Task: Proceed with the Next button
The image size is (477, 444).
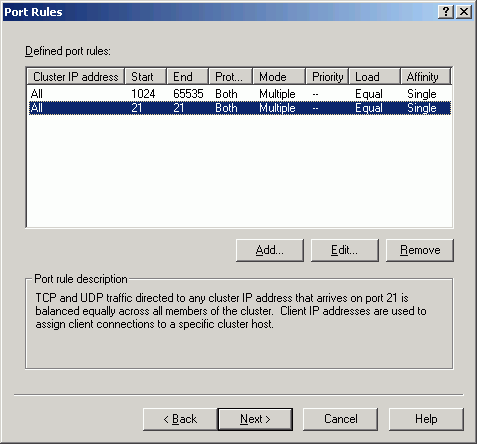Action: pos(255,419)
